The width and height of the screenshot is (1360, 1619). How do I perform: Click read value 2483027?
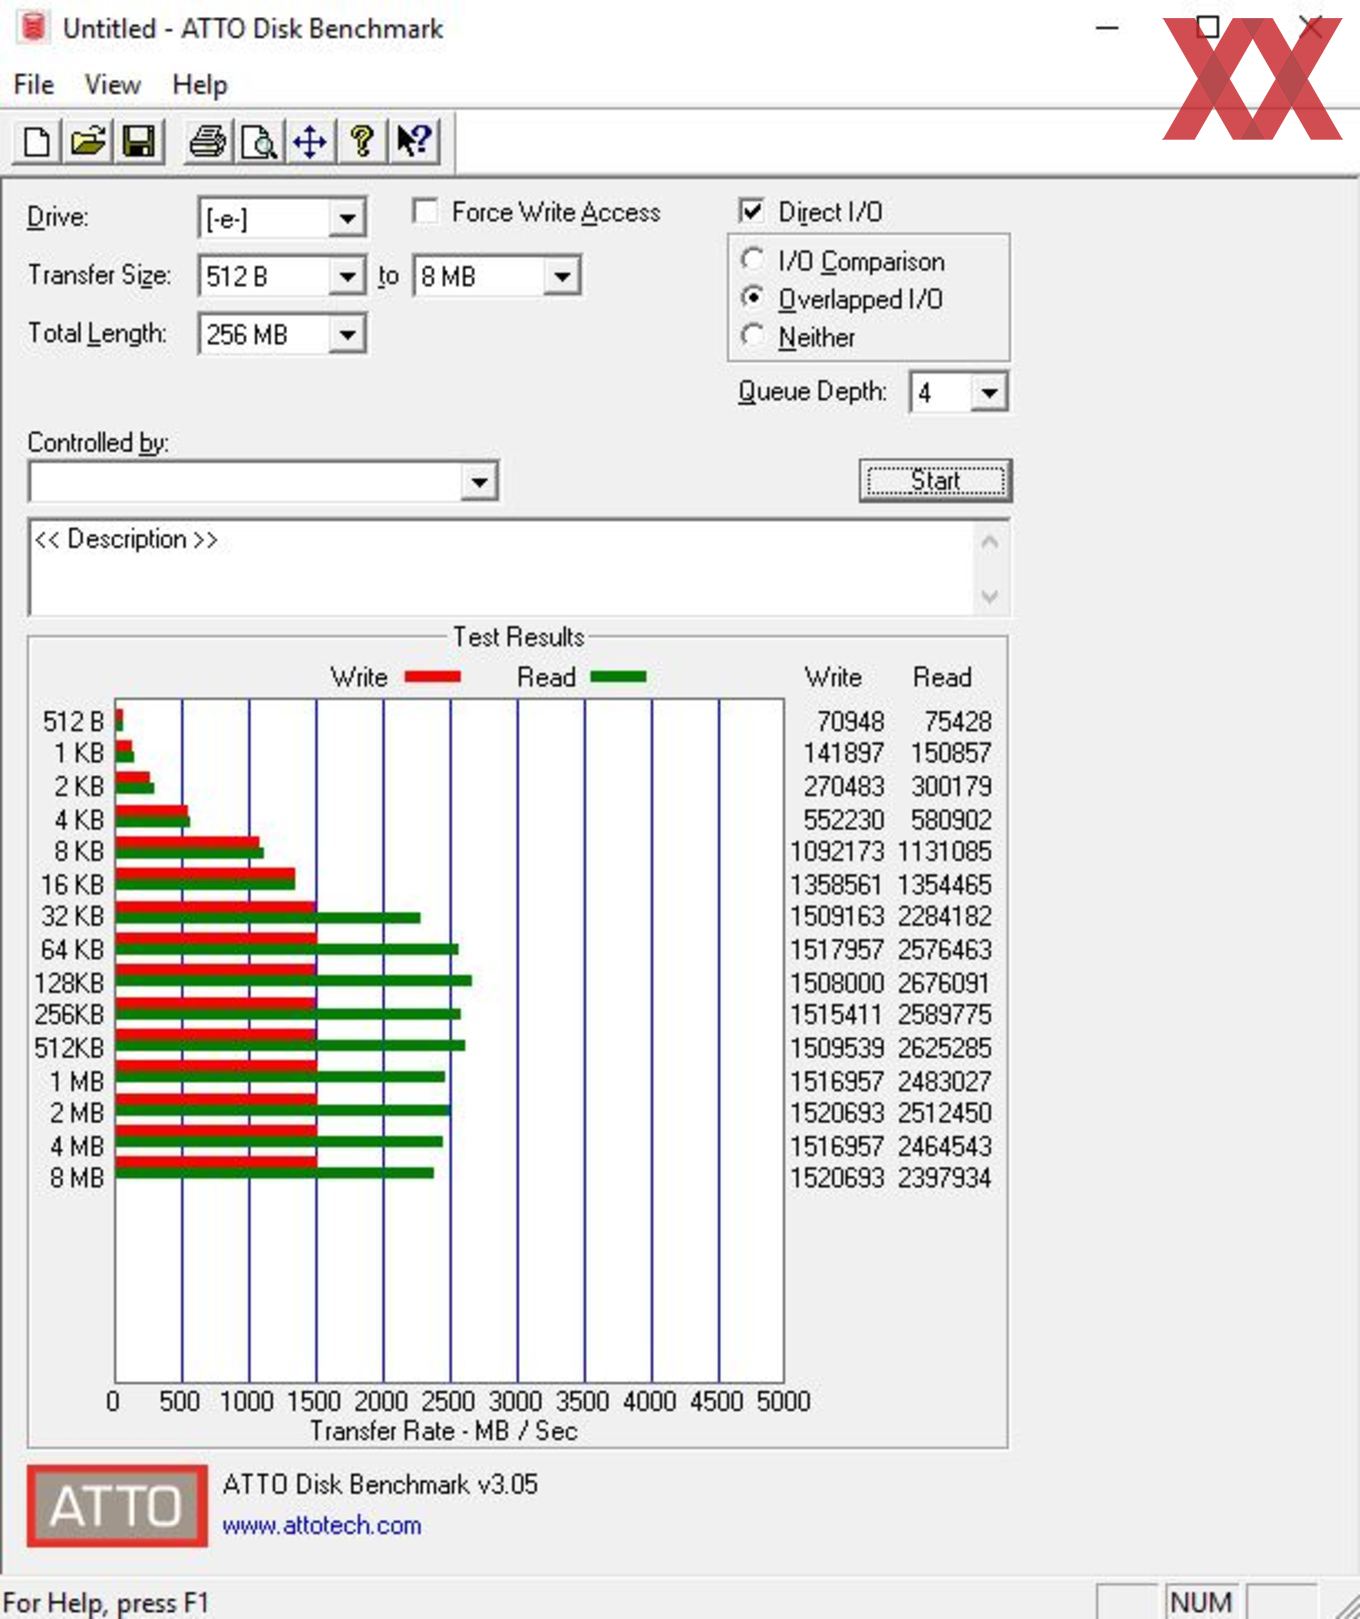(x=944, y=1080)
